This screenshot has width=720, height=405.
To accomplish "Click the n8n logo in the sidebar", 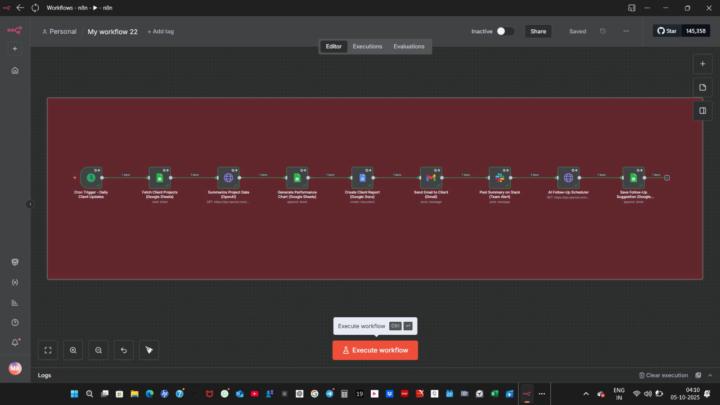I will pyautogui.click(x=15, y=31).
